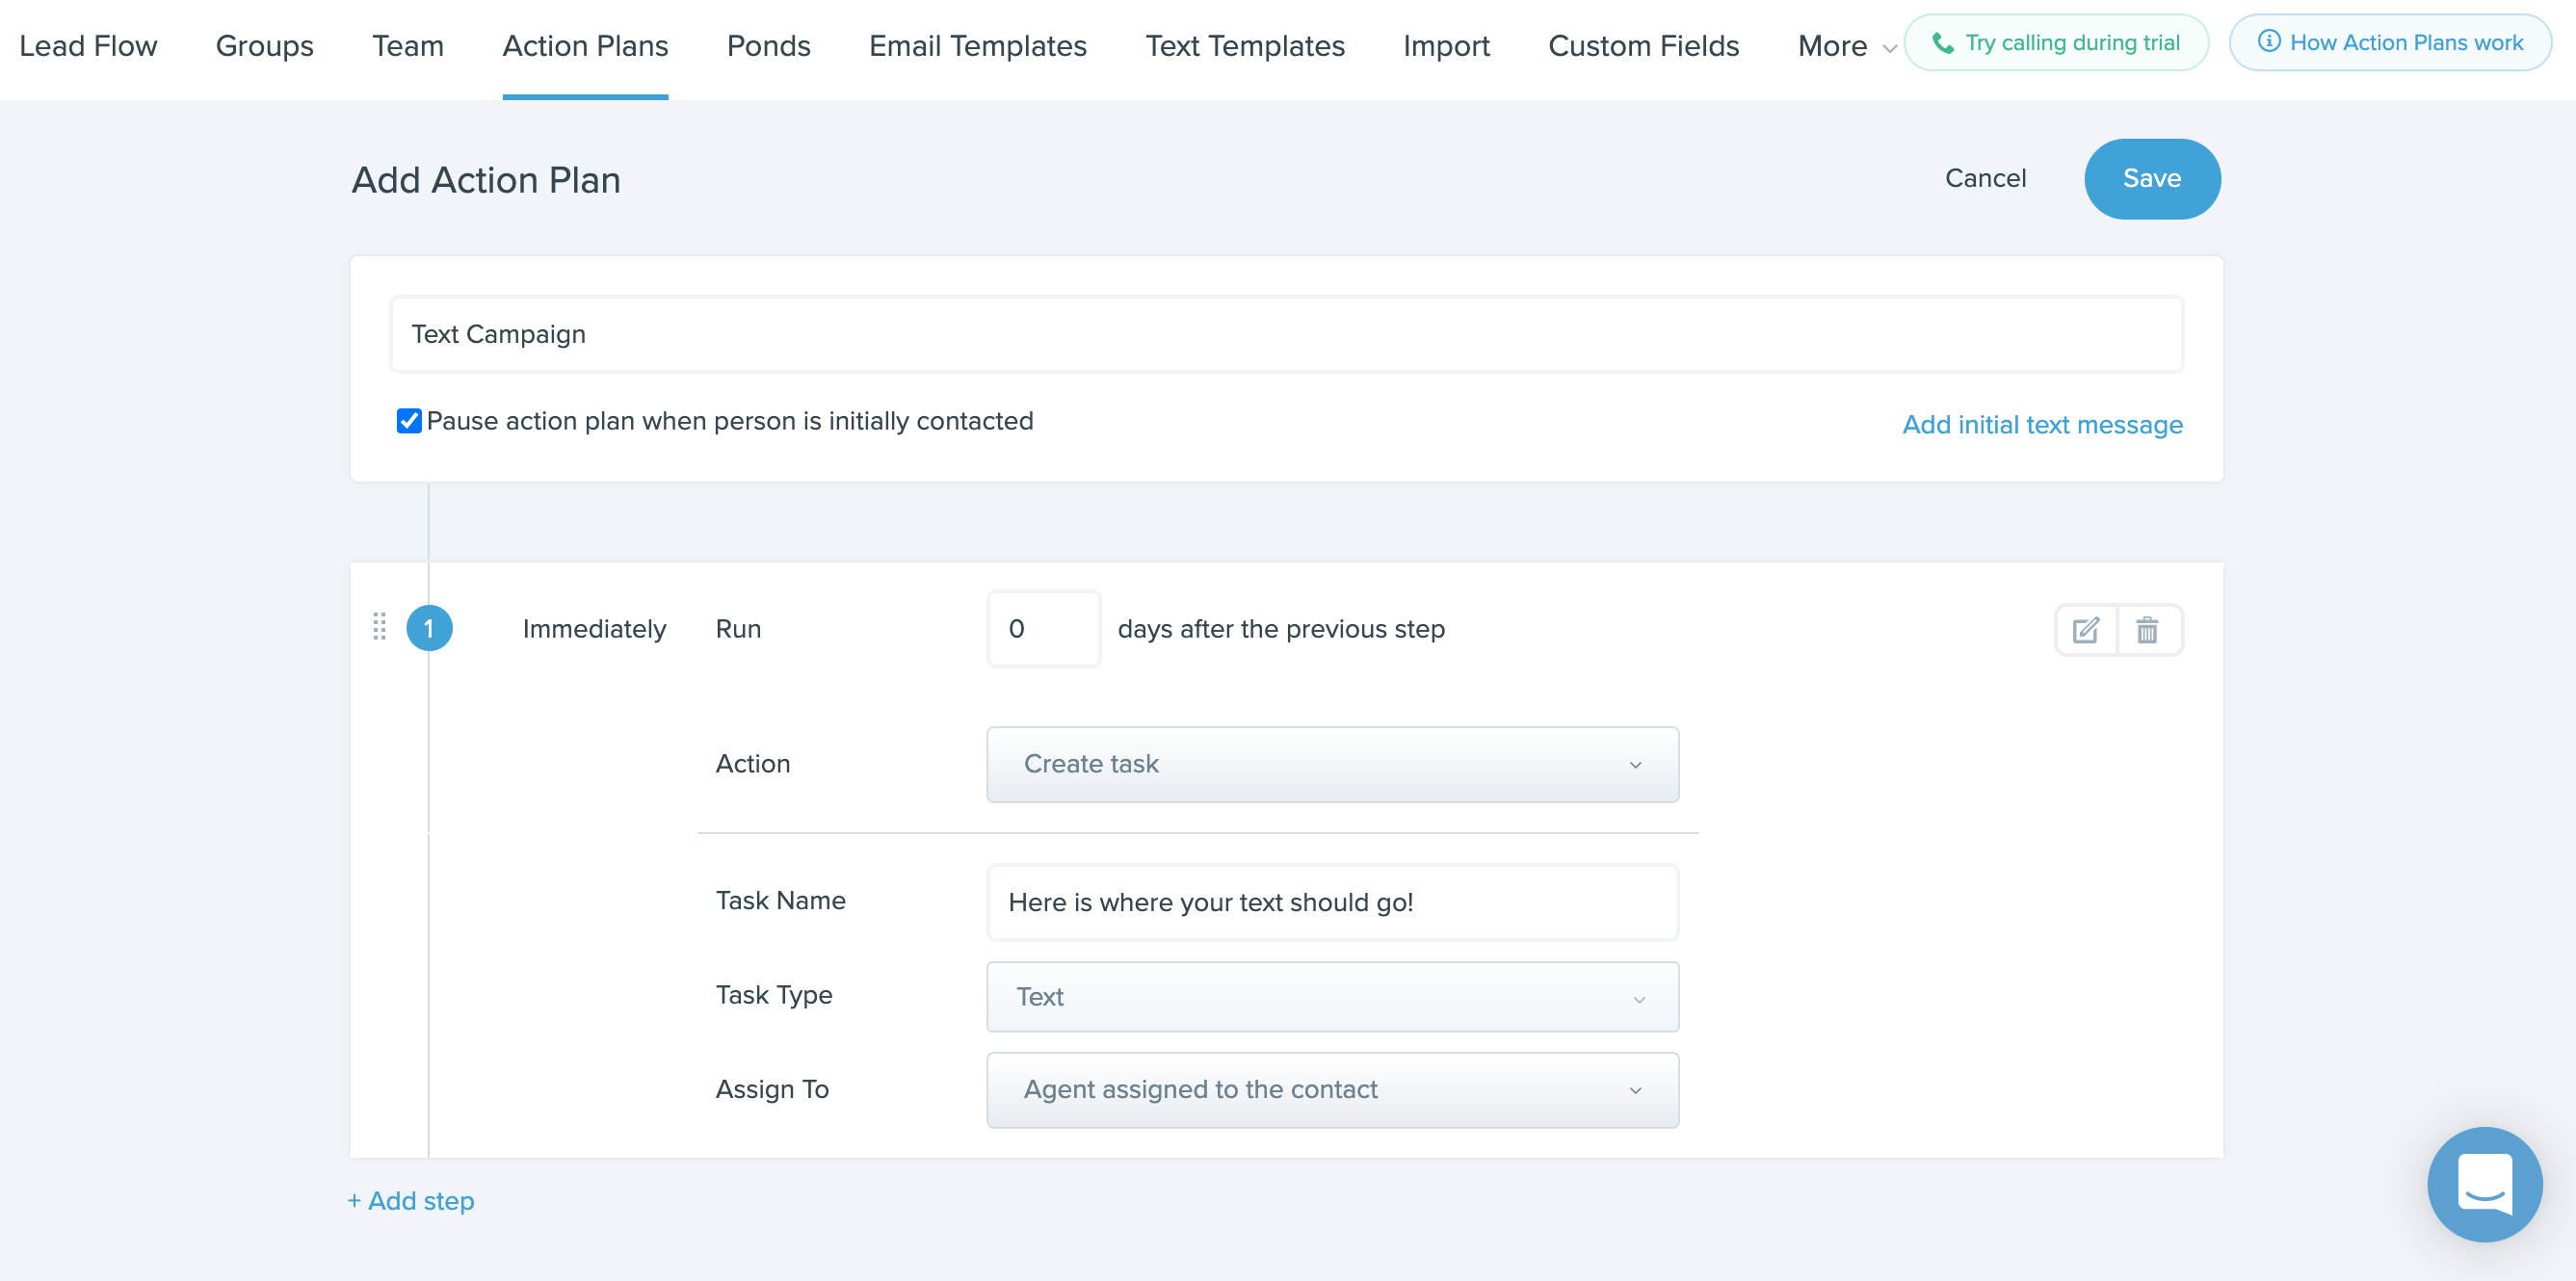The image size is (2576, 1281).
Task: Grab the step drag handle dots
Action: coord(379,627)
